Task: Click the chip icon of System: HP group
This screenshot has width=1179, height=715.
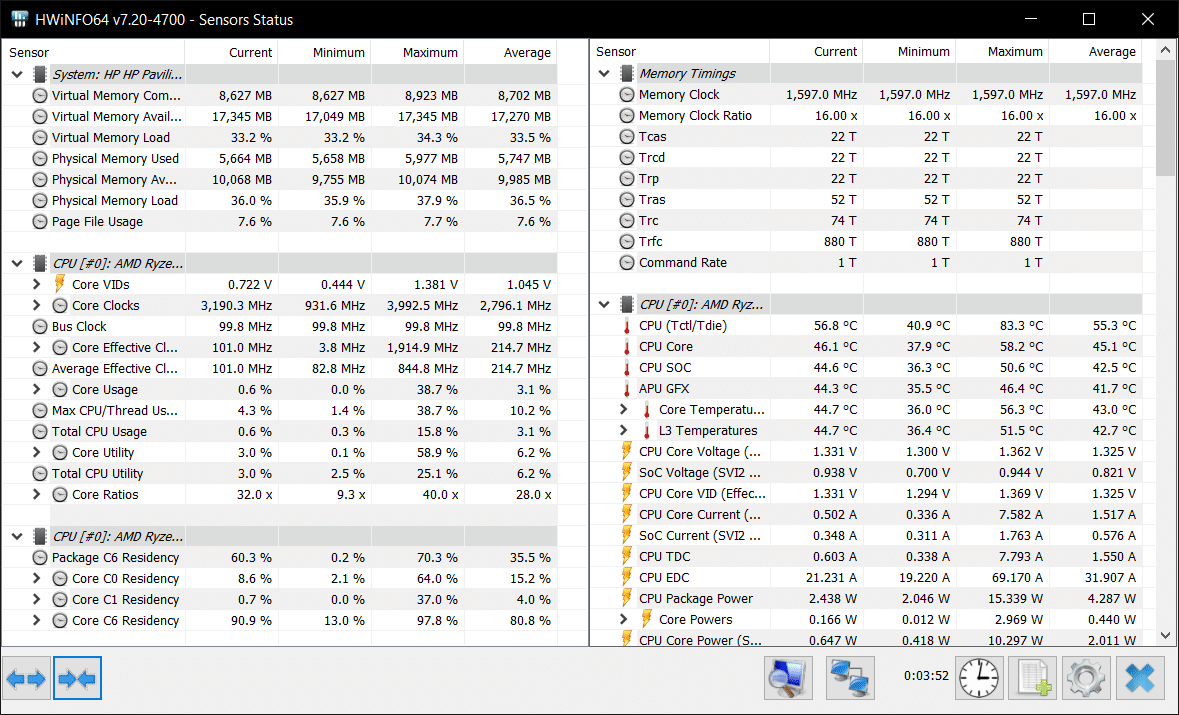Action: coord(40,74)
